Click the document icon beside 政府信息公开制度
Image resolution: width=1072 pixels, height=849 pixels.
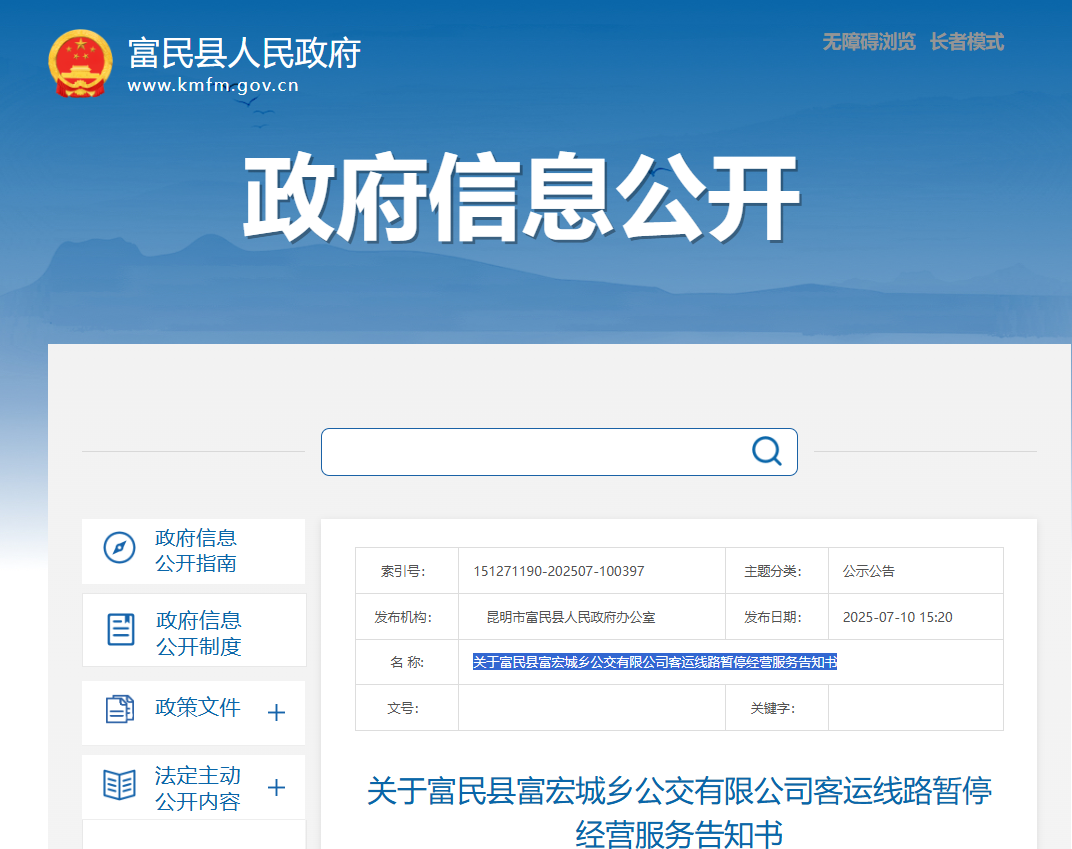[x=121, y=630]
